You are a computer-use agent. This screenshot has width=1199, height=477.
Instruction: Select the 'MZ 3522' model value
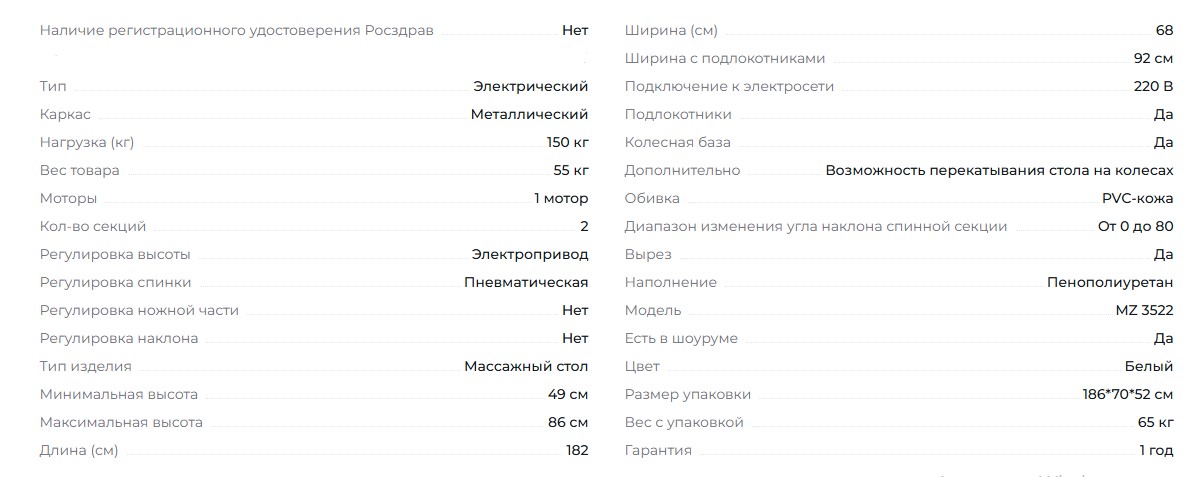1144,311
